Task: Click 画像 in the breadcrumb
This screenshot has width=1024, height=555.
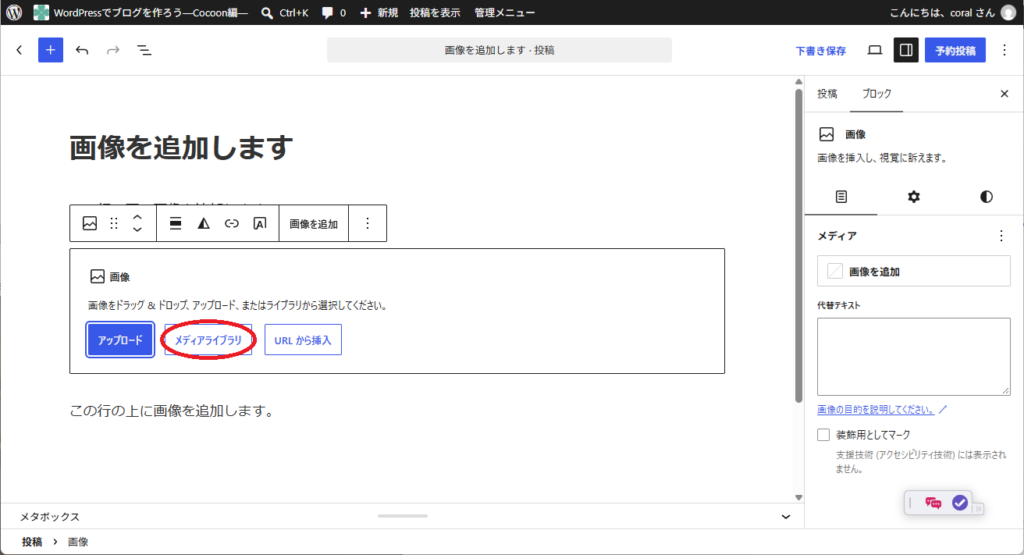Action: (x=78, y=541)
